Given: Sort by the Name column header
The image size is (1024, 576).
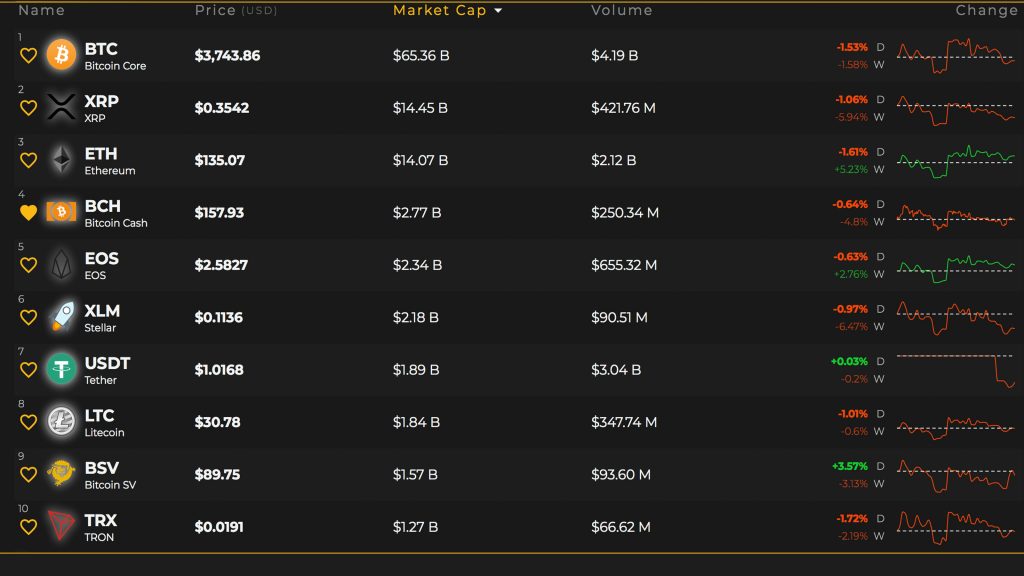Looking at the screenshot, I should click(41, 10).
